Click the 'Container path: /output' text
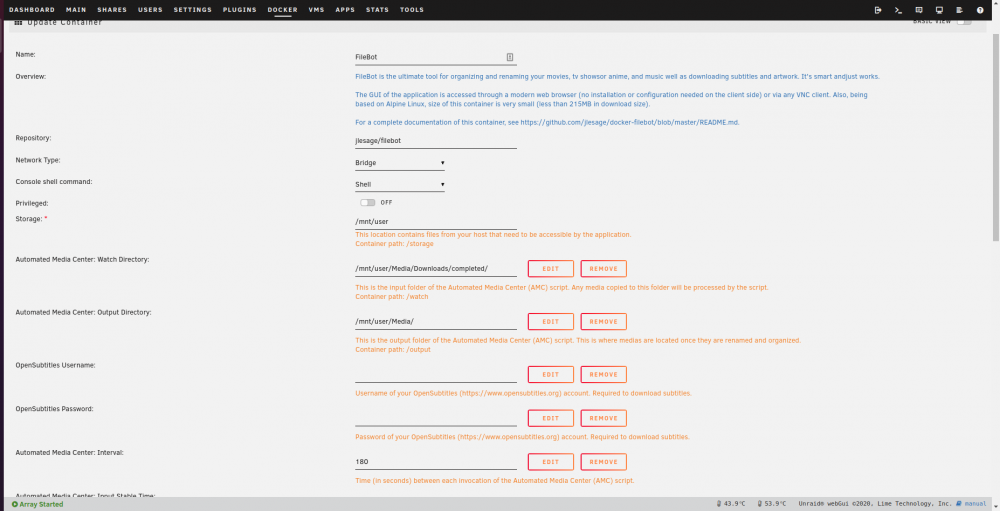The height and width of the screenshot is (511, 1000). 393,350
